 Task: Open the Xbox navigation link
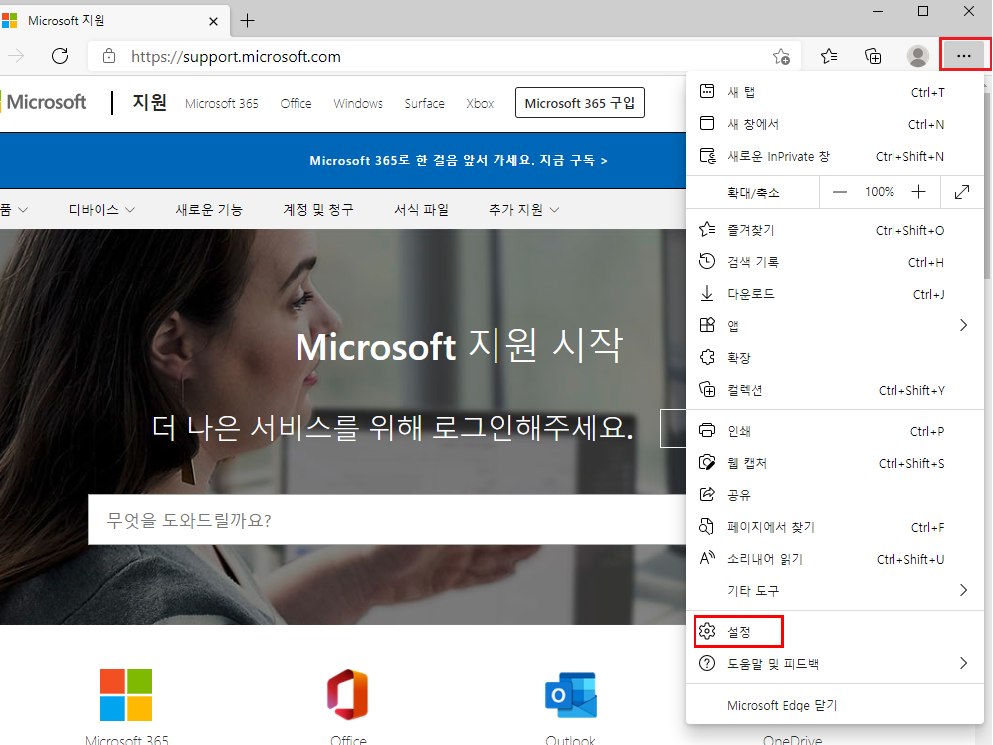coord(480,103)
